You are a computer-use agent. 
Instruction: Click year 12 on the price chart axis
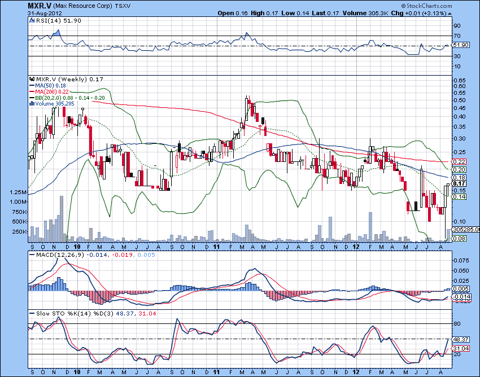[356, 247]
